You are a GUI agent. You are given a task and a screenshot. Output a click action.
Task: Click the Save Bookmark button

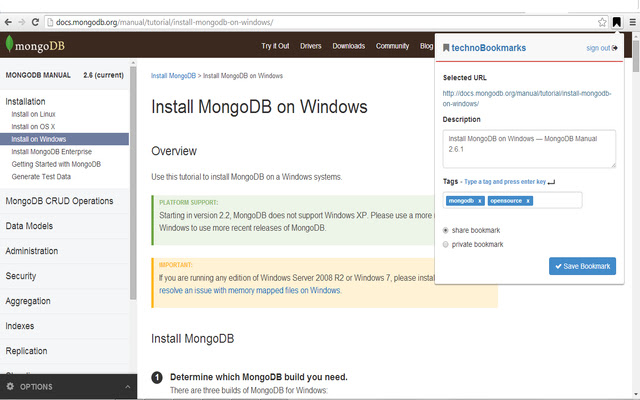pos(582,266)
